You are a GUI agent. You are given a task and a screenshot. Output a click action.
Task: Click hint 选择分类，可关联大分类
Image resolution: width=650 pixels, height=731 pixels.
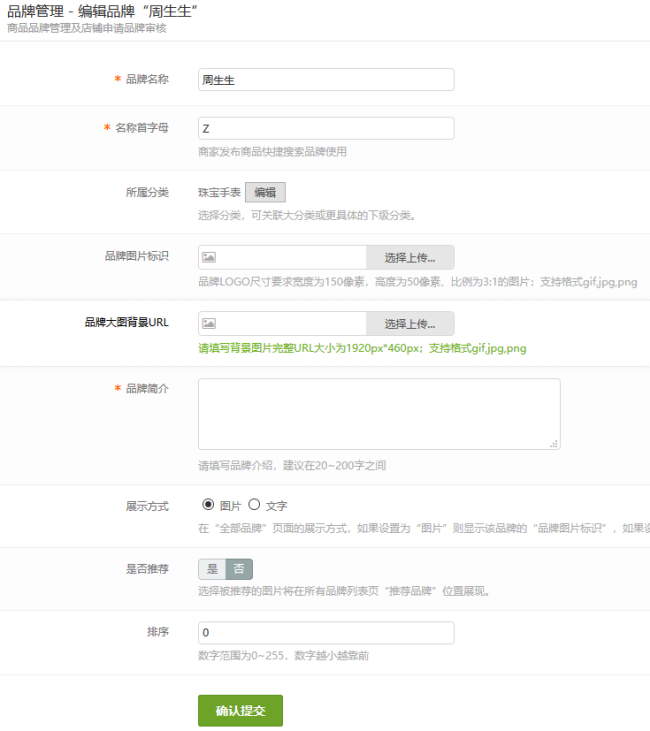(307, 216)
